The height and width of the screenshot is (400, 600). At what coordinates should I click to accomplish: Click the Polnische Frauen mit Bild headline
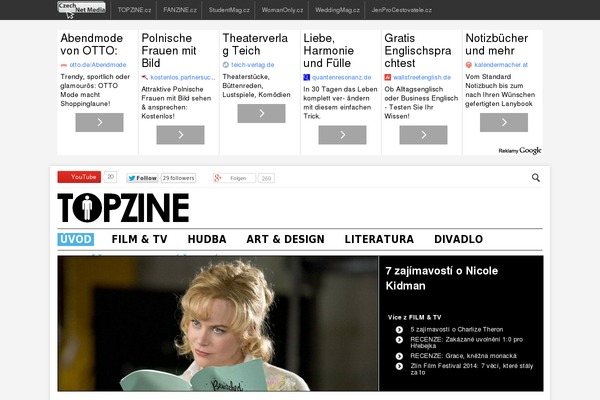coord(169,51)
